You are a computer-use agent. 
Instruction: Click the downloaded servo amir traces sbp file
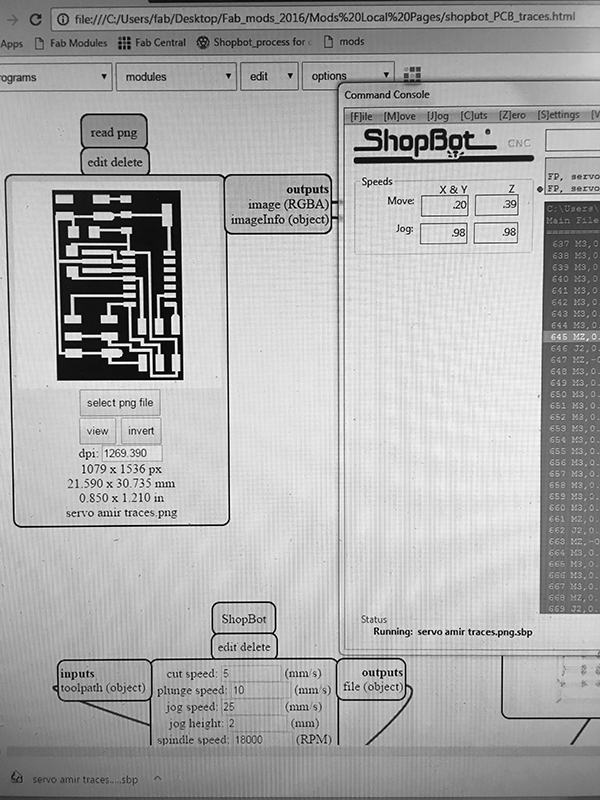pyautogui.click(x=85, y=779)
